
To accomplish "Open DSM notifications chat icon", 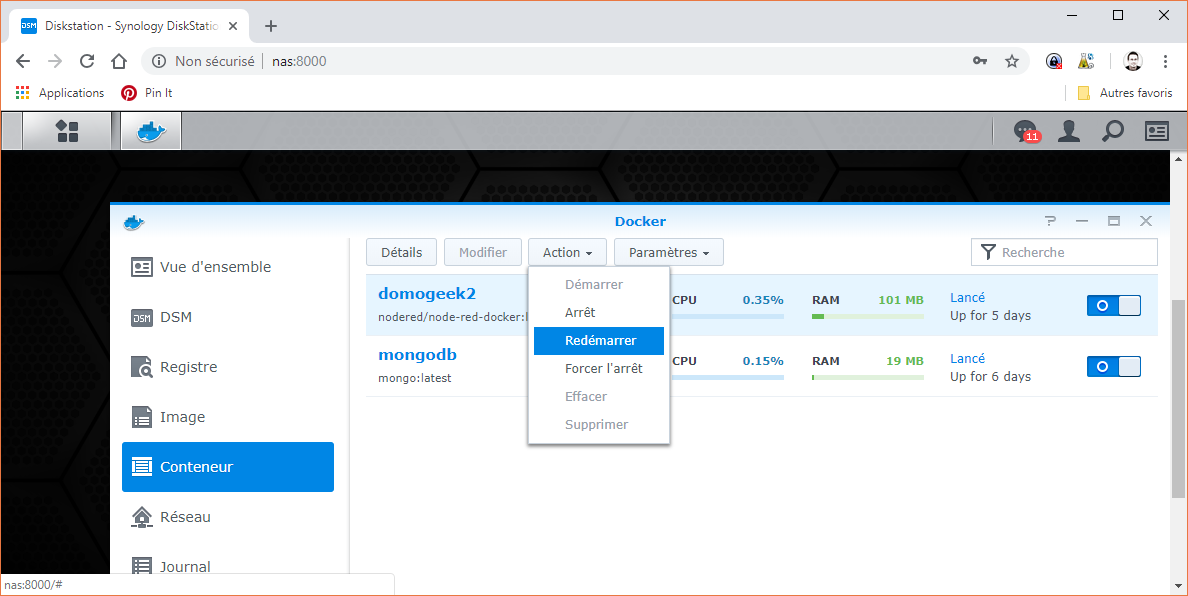I will click(x=1025, y=131).
